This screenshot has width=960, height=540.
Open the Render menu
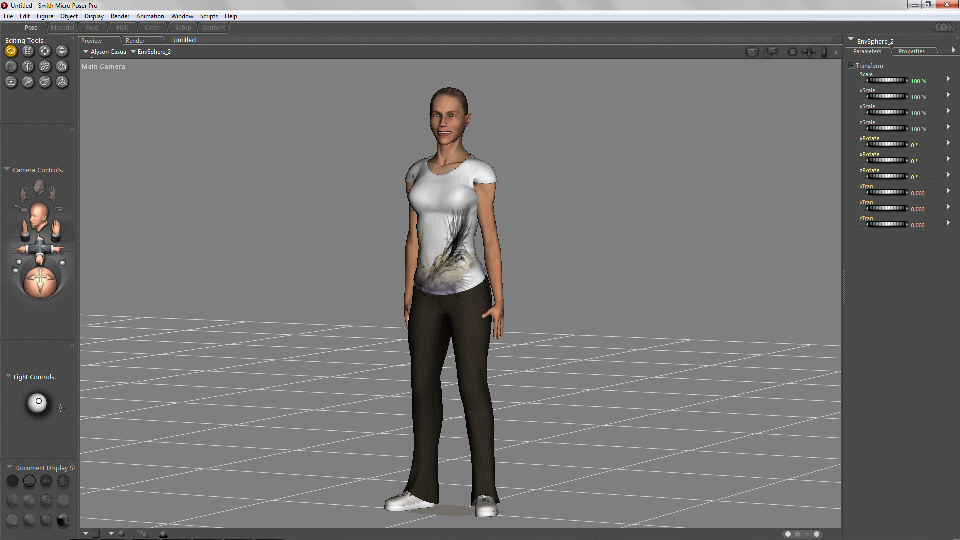pyautogui.click(x=119, y=16)
